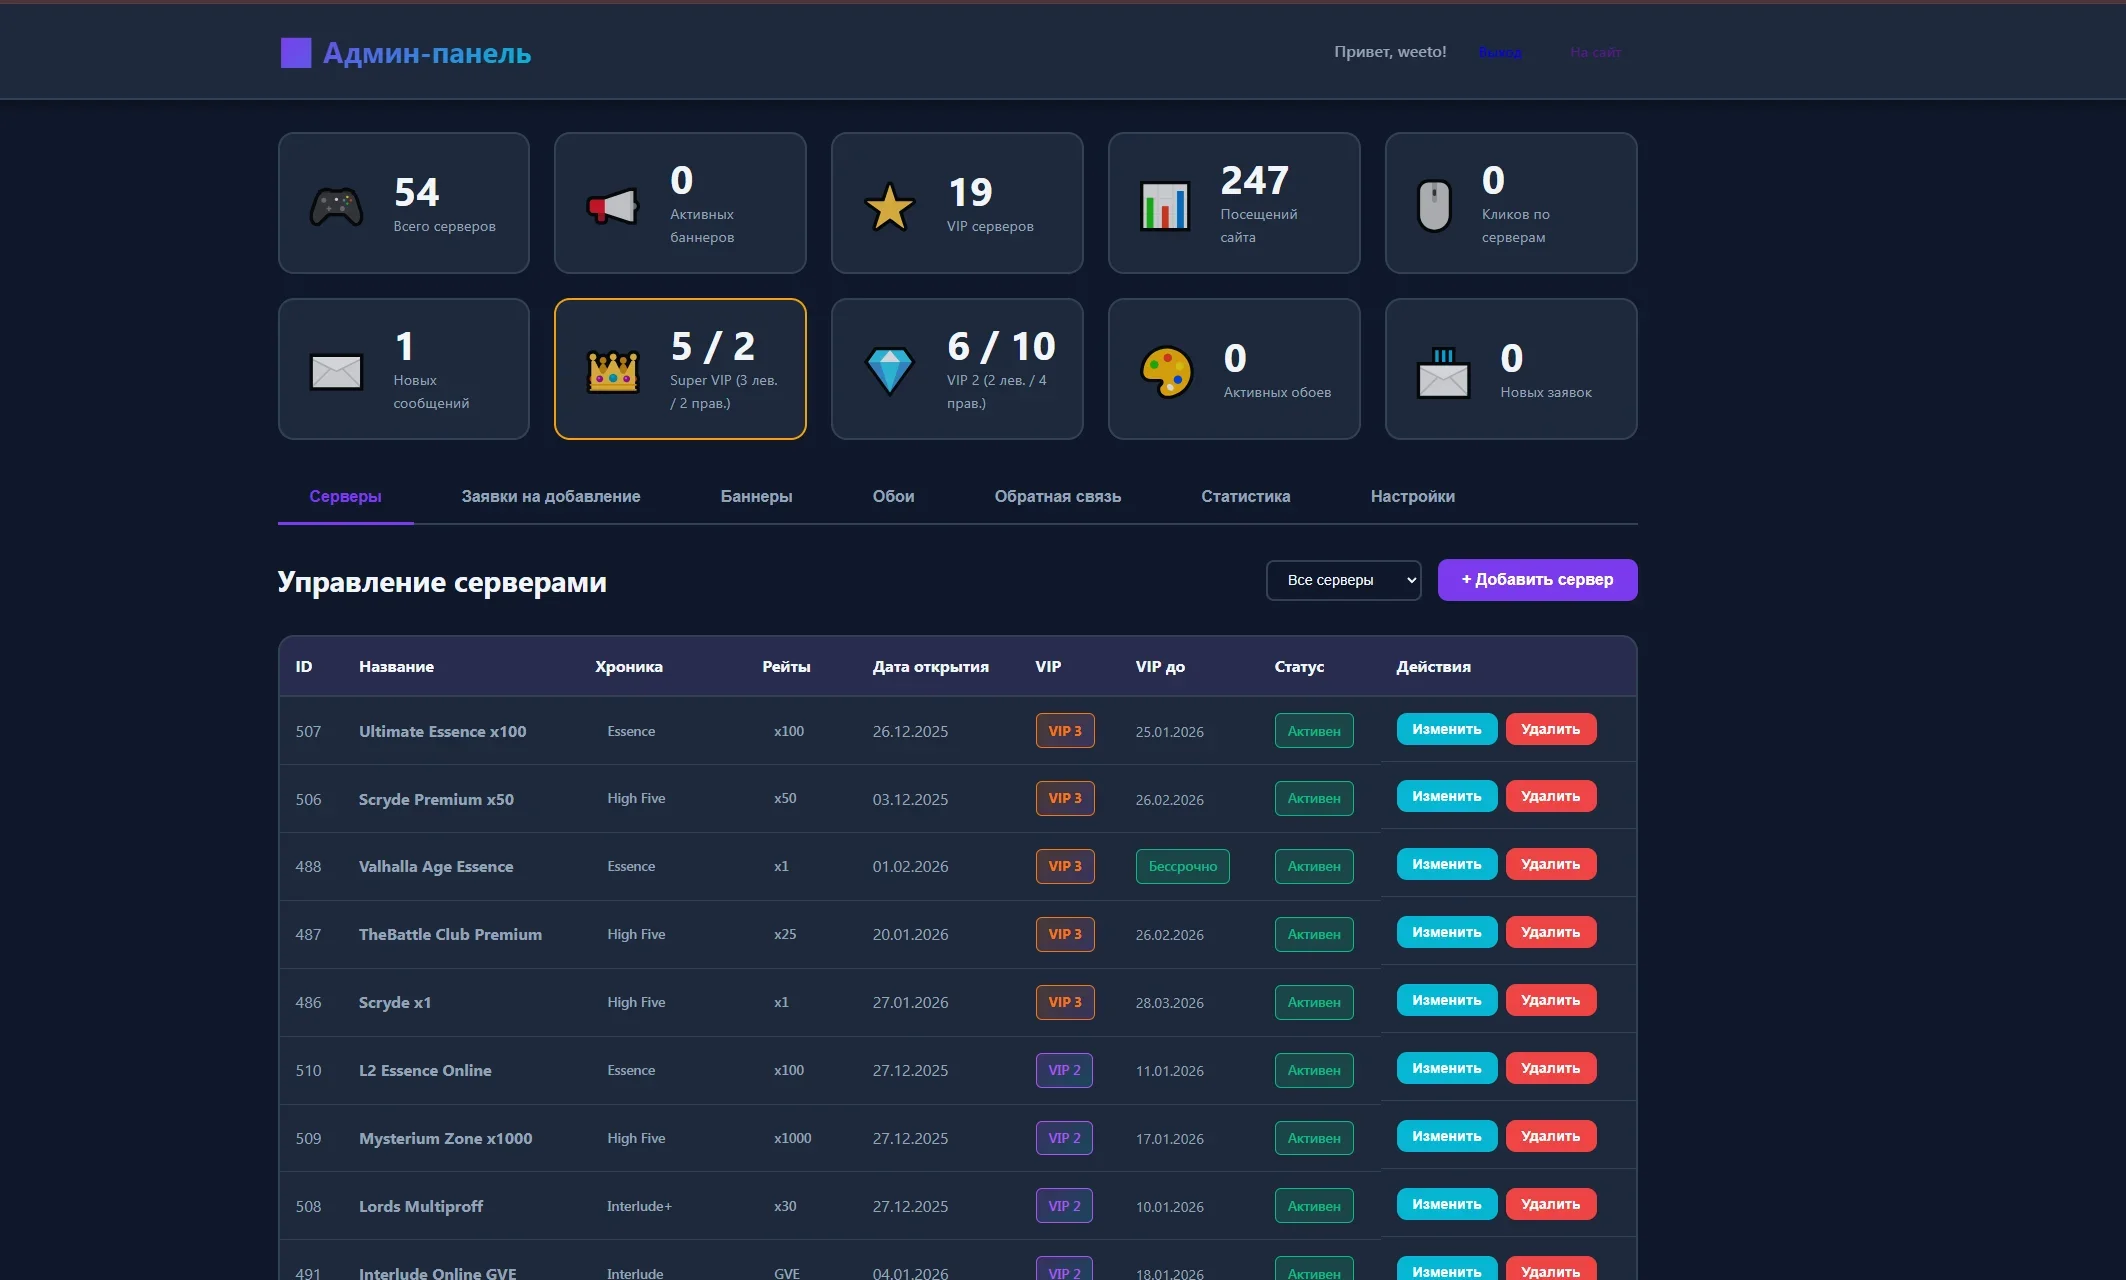
Task: Delete the Valhalla Age Essence server
Action: click(x=1550, y=864)
